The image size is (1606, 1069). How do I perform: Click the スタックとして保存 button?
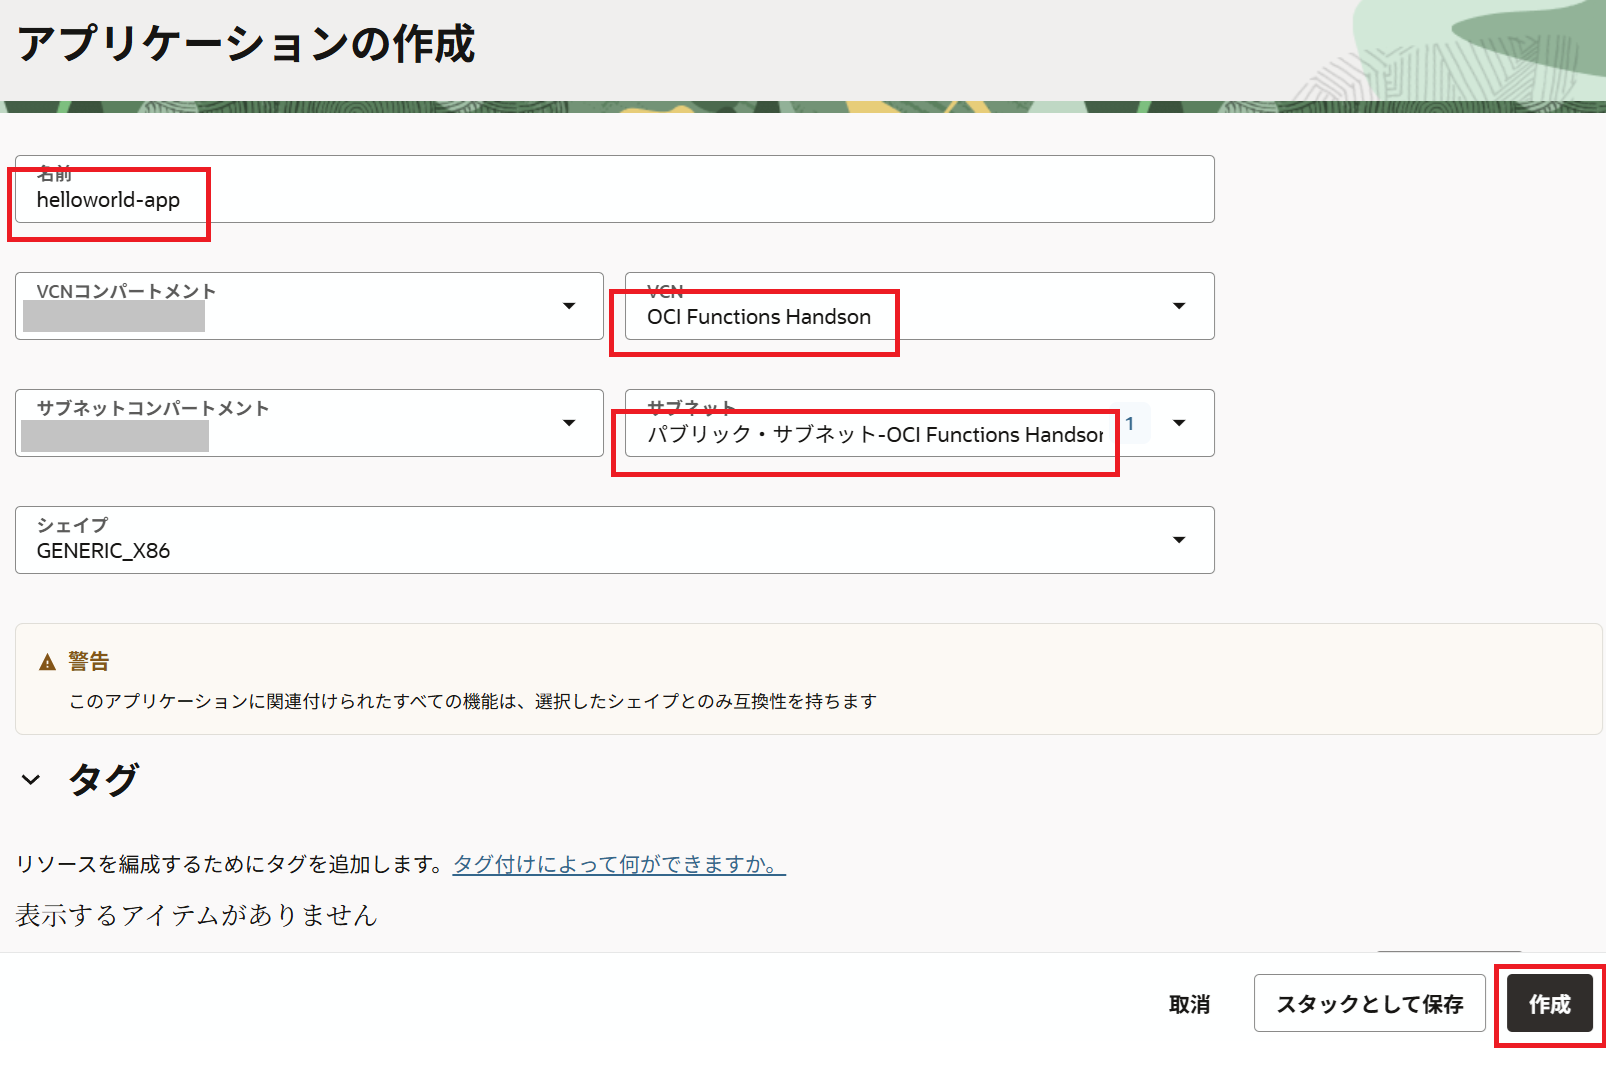[x=1369, y=1004]
